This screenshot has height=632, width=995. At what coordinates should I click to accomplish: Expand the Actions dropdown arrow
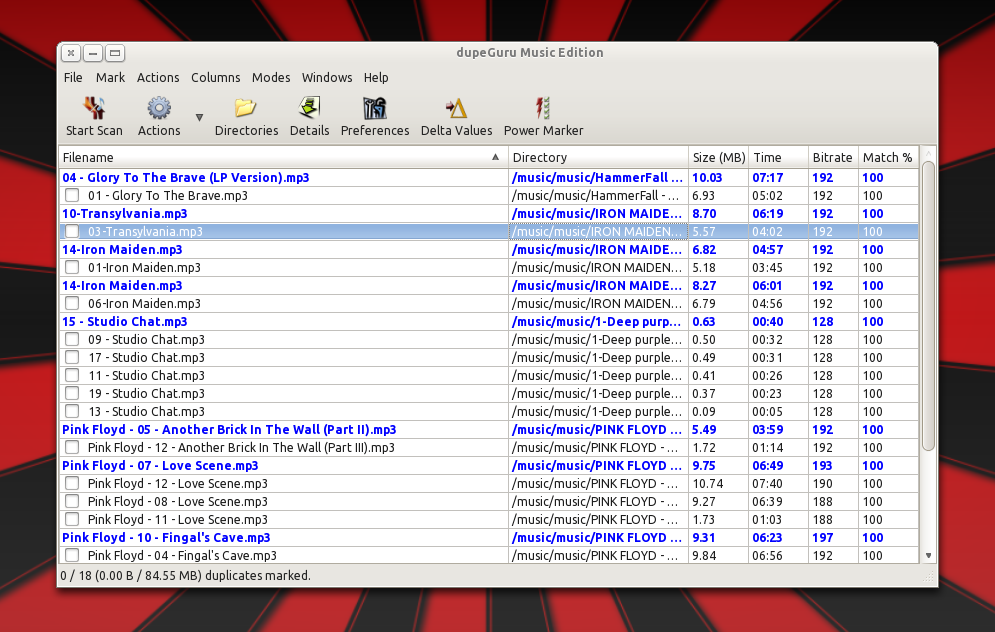199,117
